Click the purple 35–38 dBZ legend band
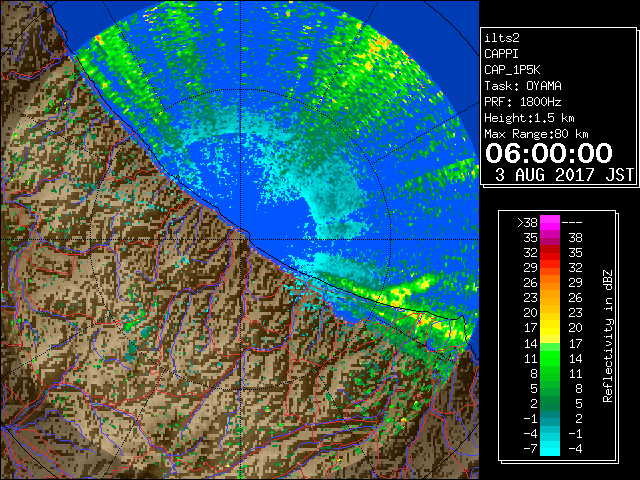The width and height of the screenshot is (640, 480). pyautogui.click(x=550, y=238)
